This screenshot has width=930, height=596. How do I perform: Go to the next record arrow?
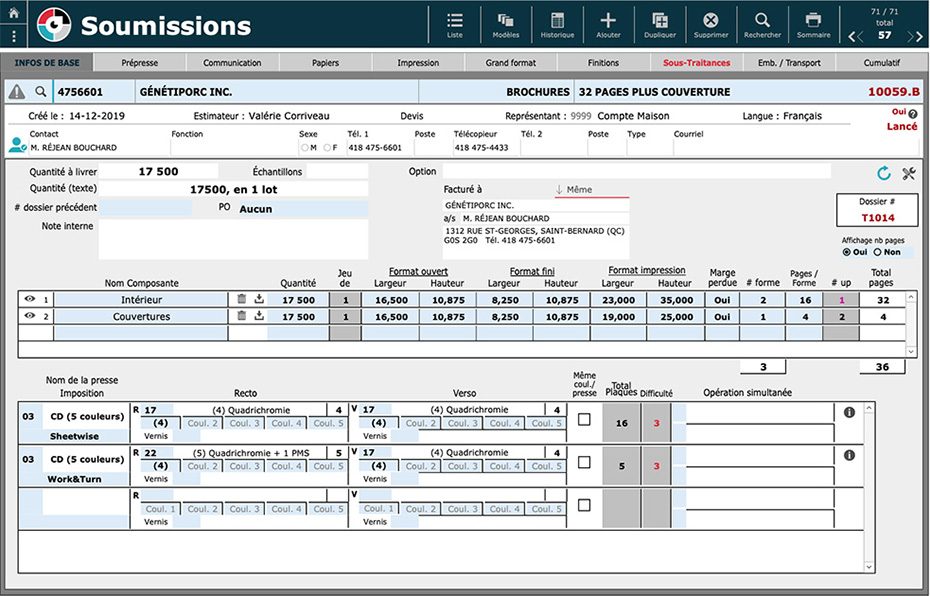click(x=913, y=37)
